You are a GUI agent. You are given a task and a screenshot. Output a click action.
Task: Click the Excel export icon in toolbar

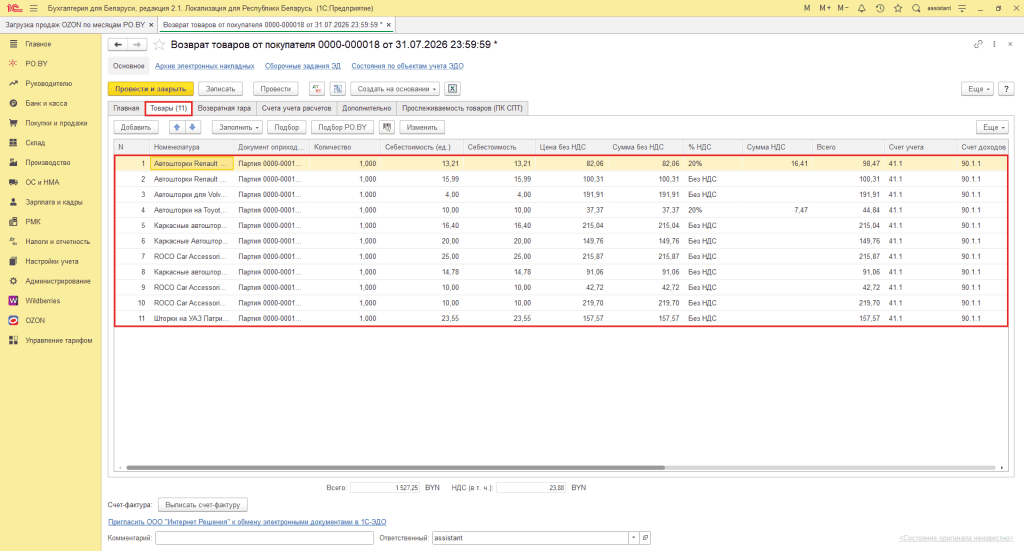(452, 89)
